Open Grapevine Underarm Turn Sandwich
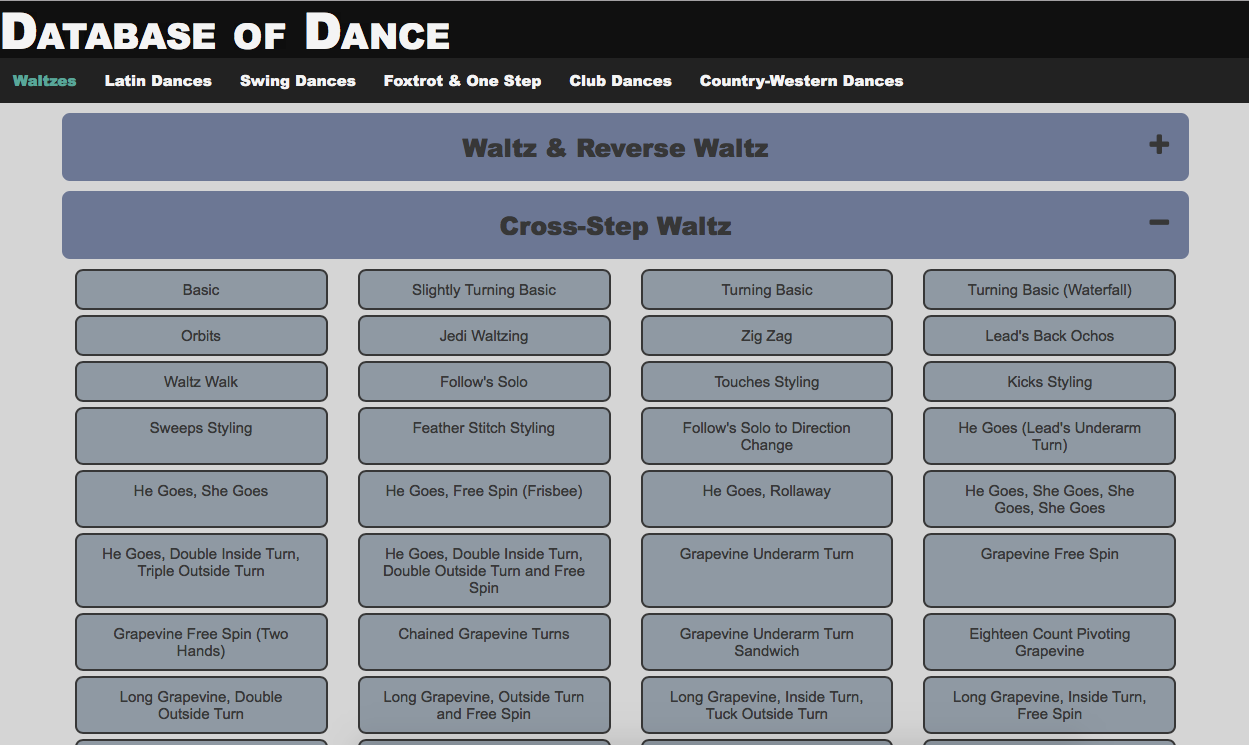1249x745 pixels. 766,642
